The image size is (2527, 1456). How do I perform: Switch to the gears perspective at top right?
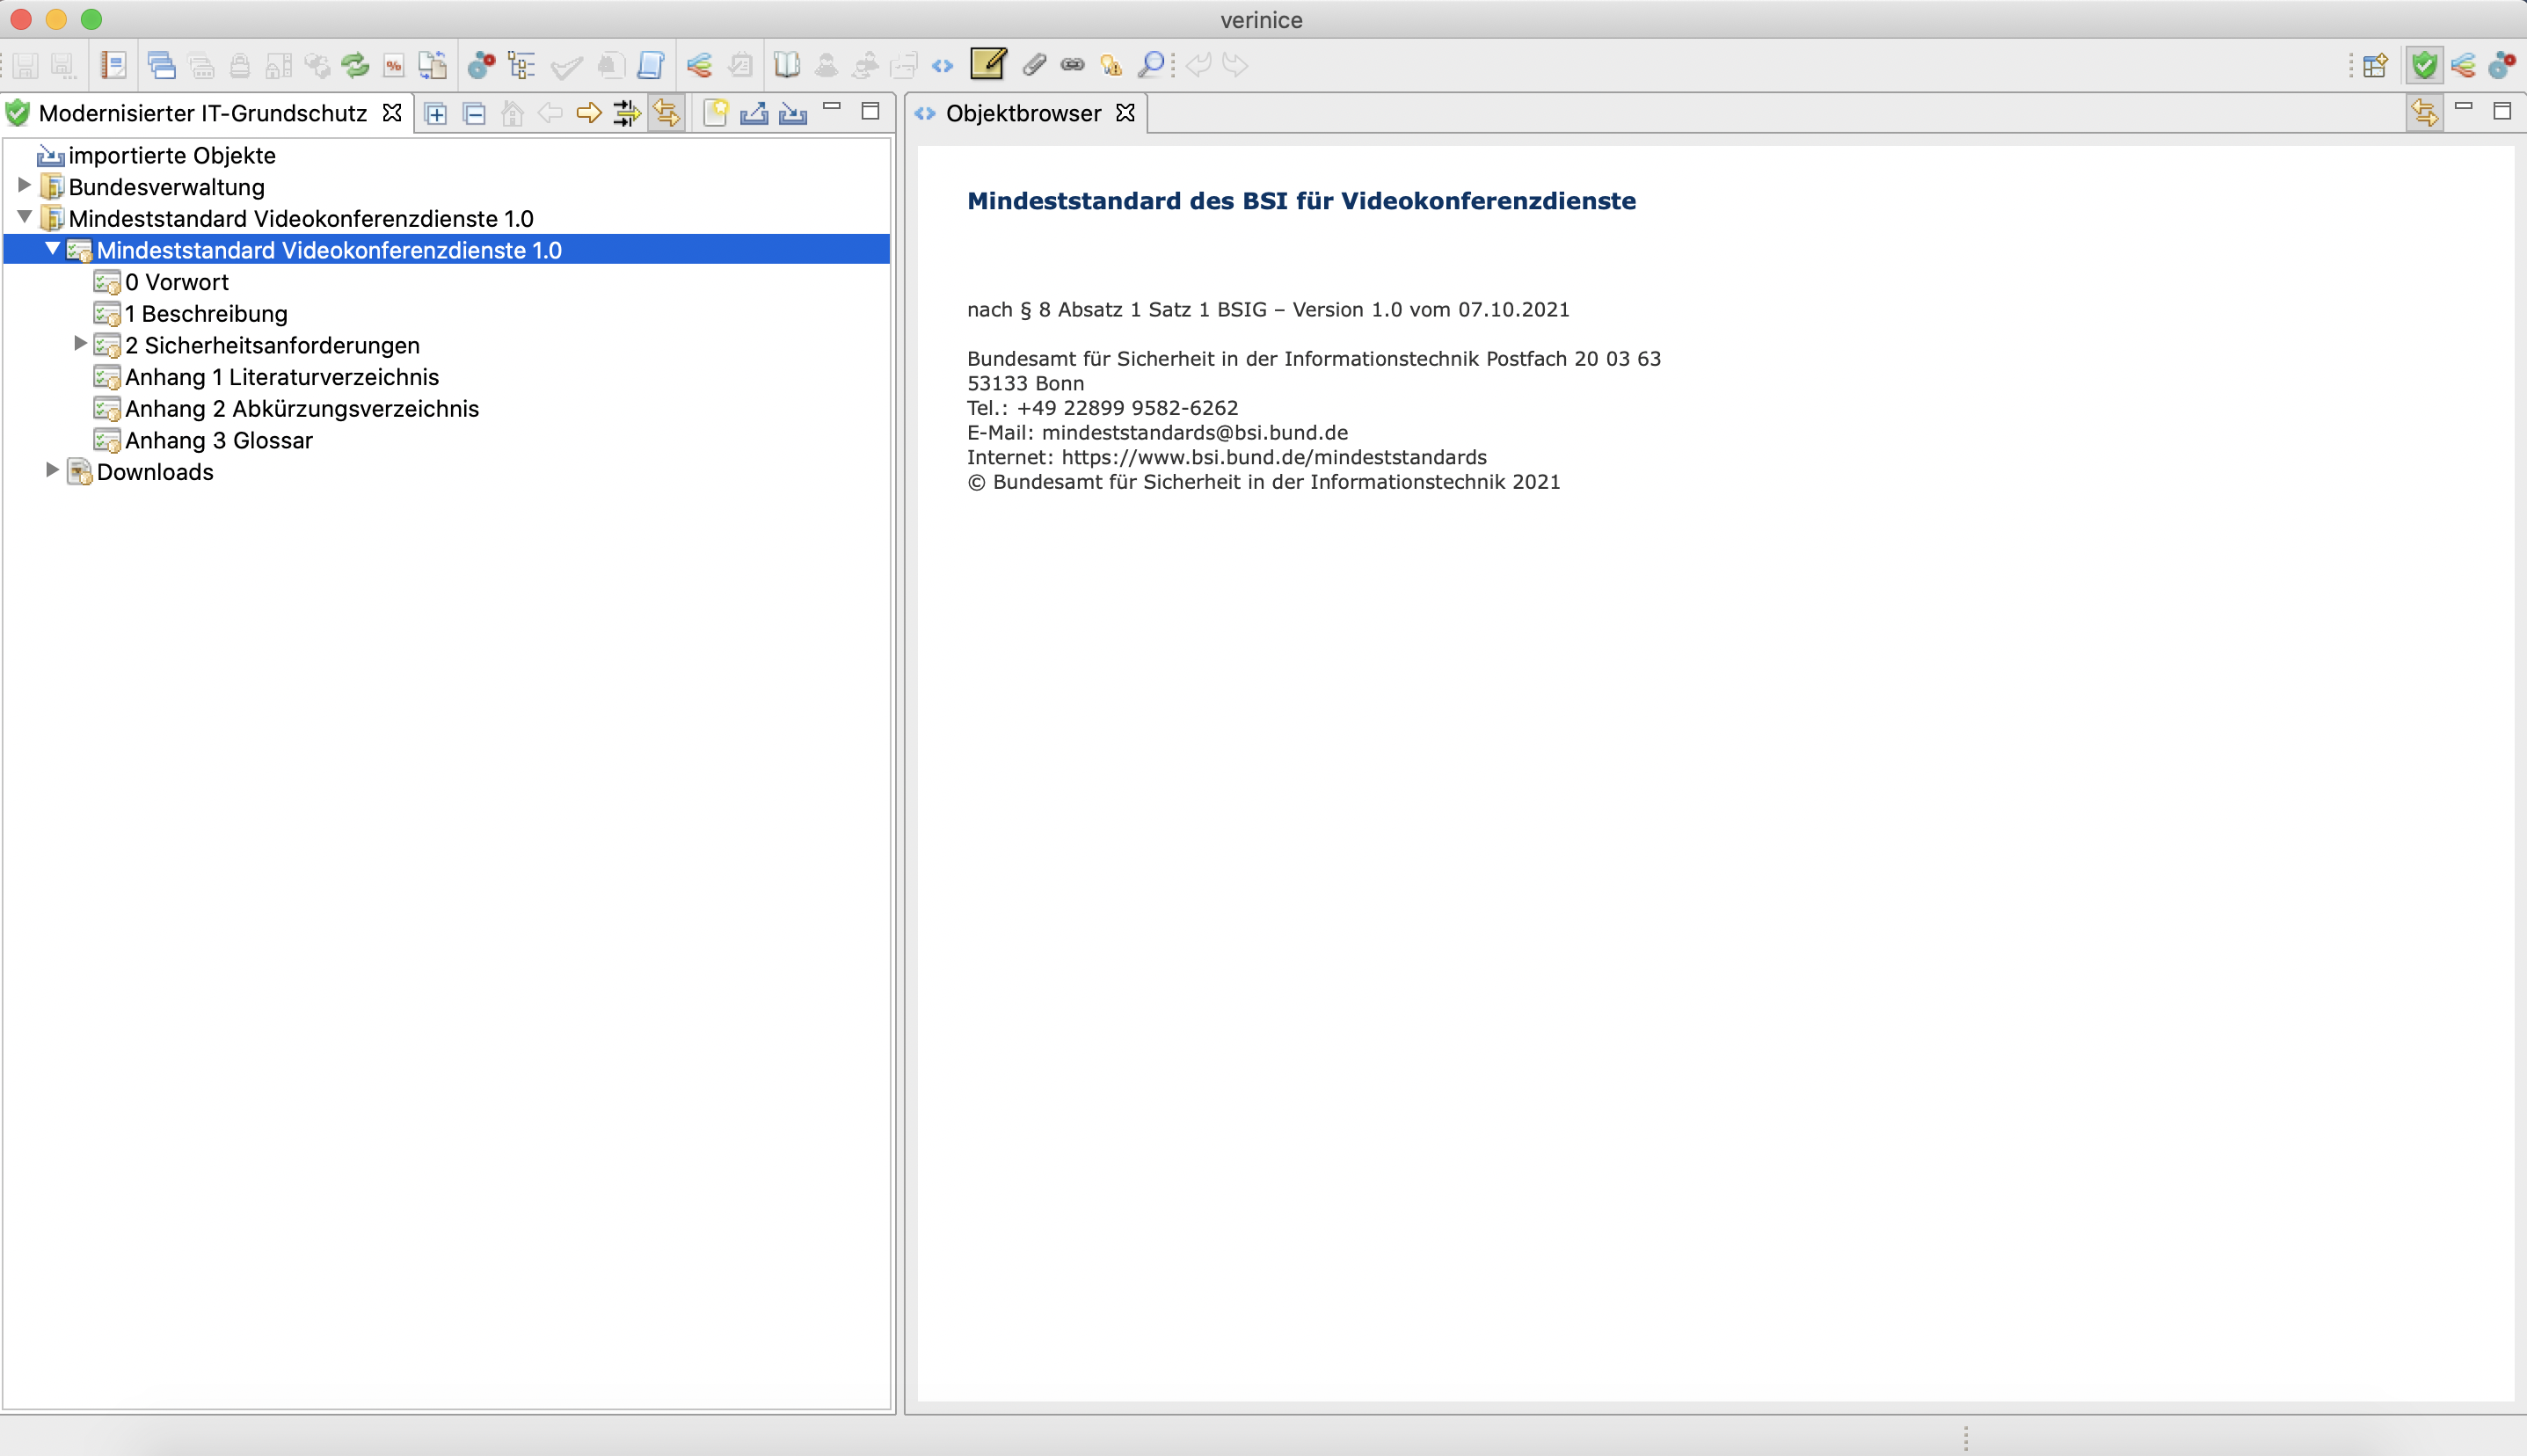[2503, 66]
